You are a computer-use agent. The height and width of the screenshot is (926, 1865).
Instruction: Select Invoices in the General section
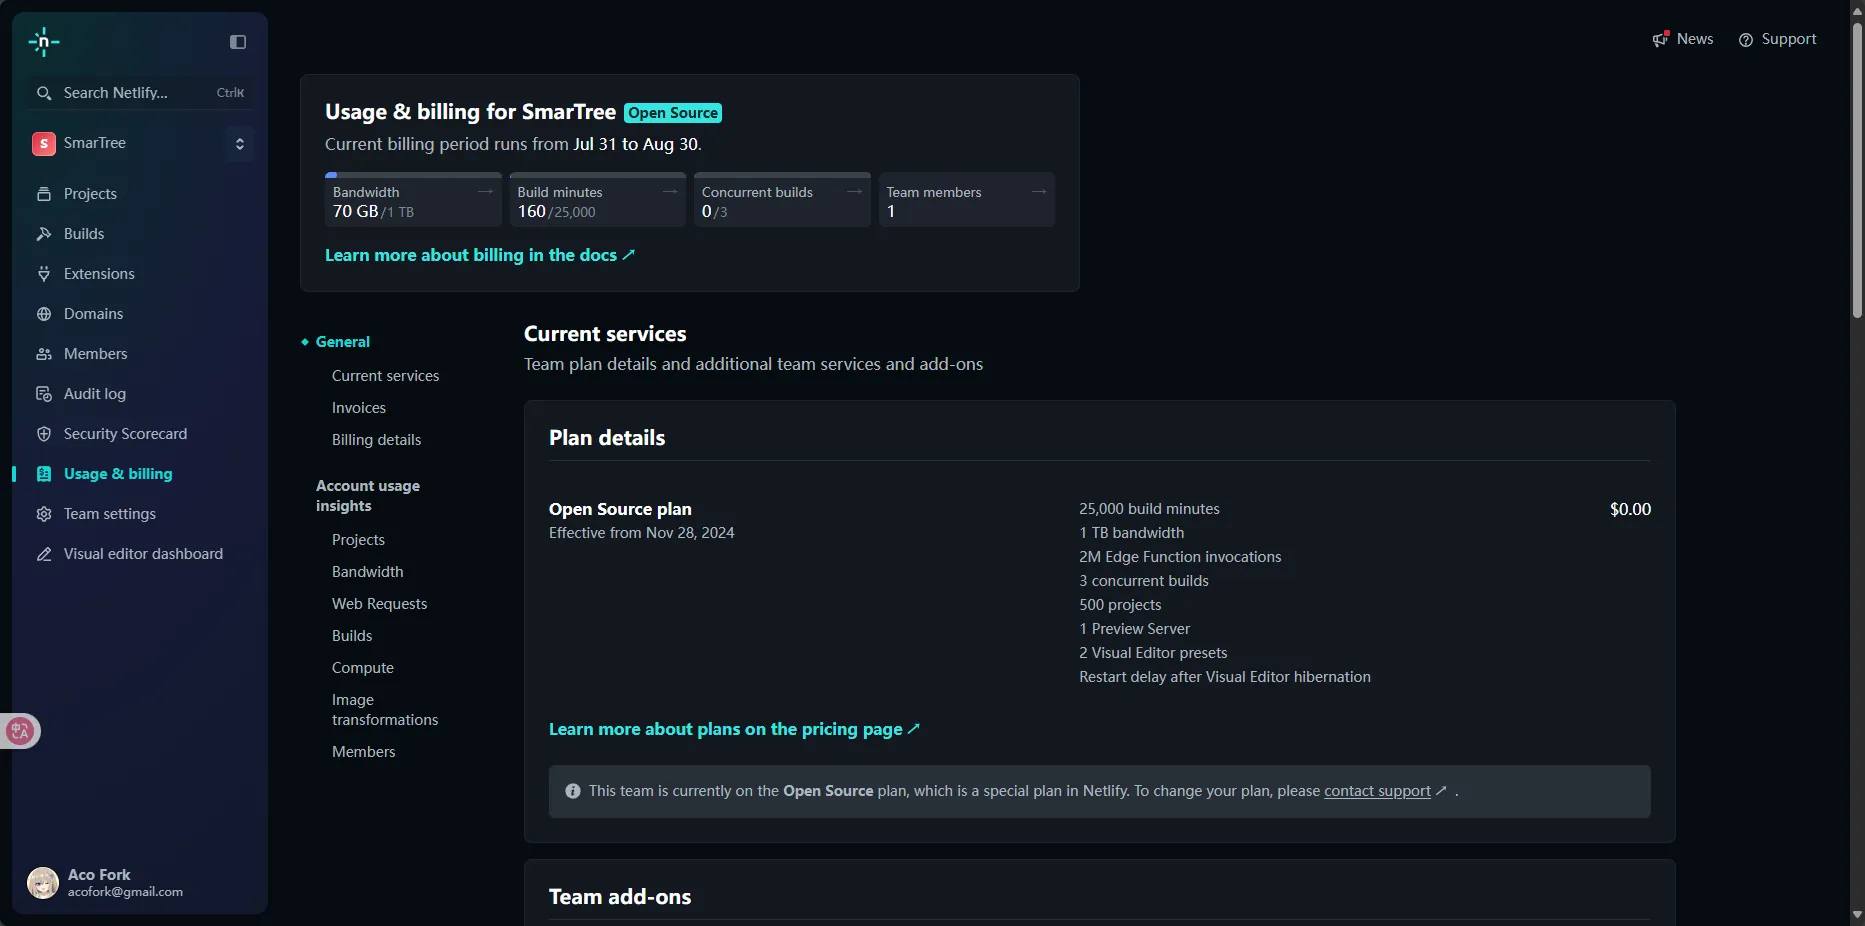359,408
